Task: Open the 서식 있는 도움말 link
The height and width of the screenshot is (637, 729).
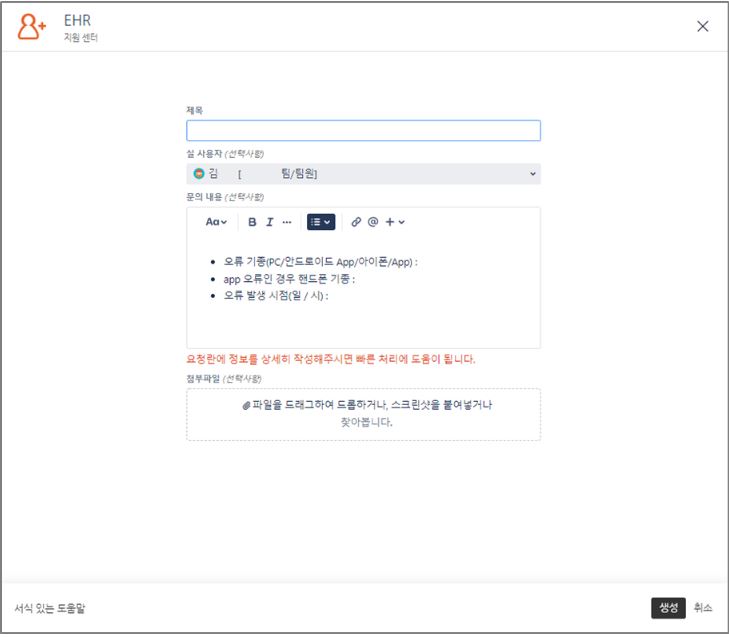Action: (x=50, y=608)
